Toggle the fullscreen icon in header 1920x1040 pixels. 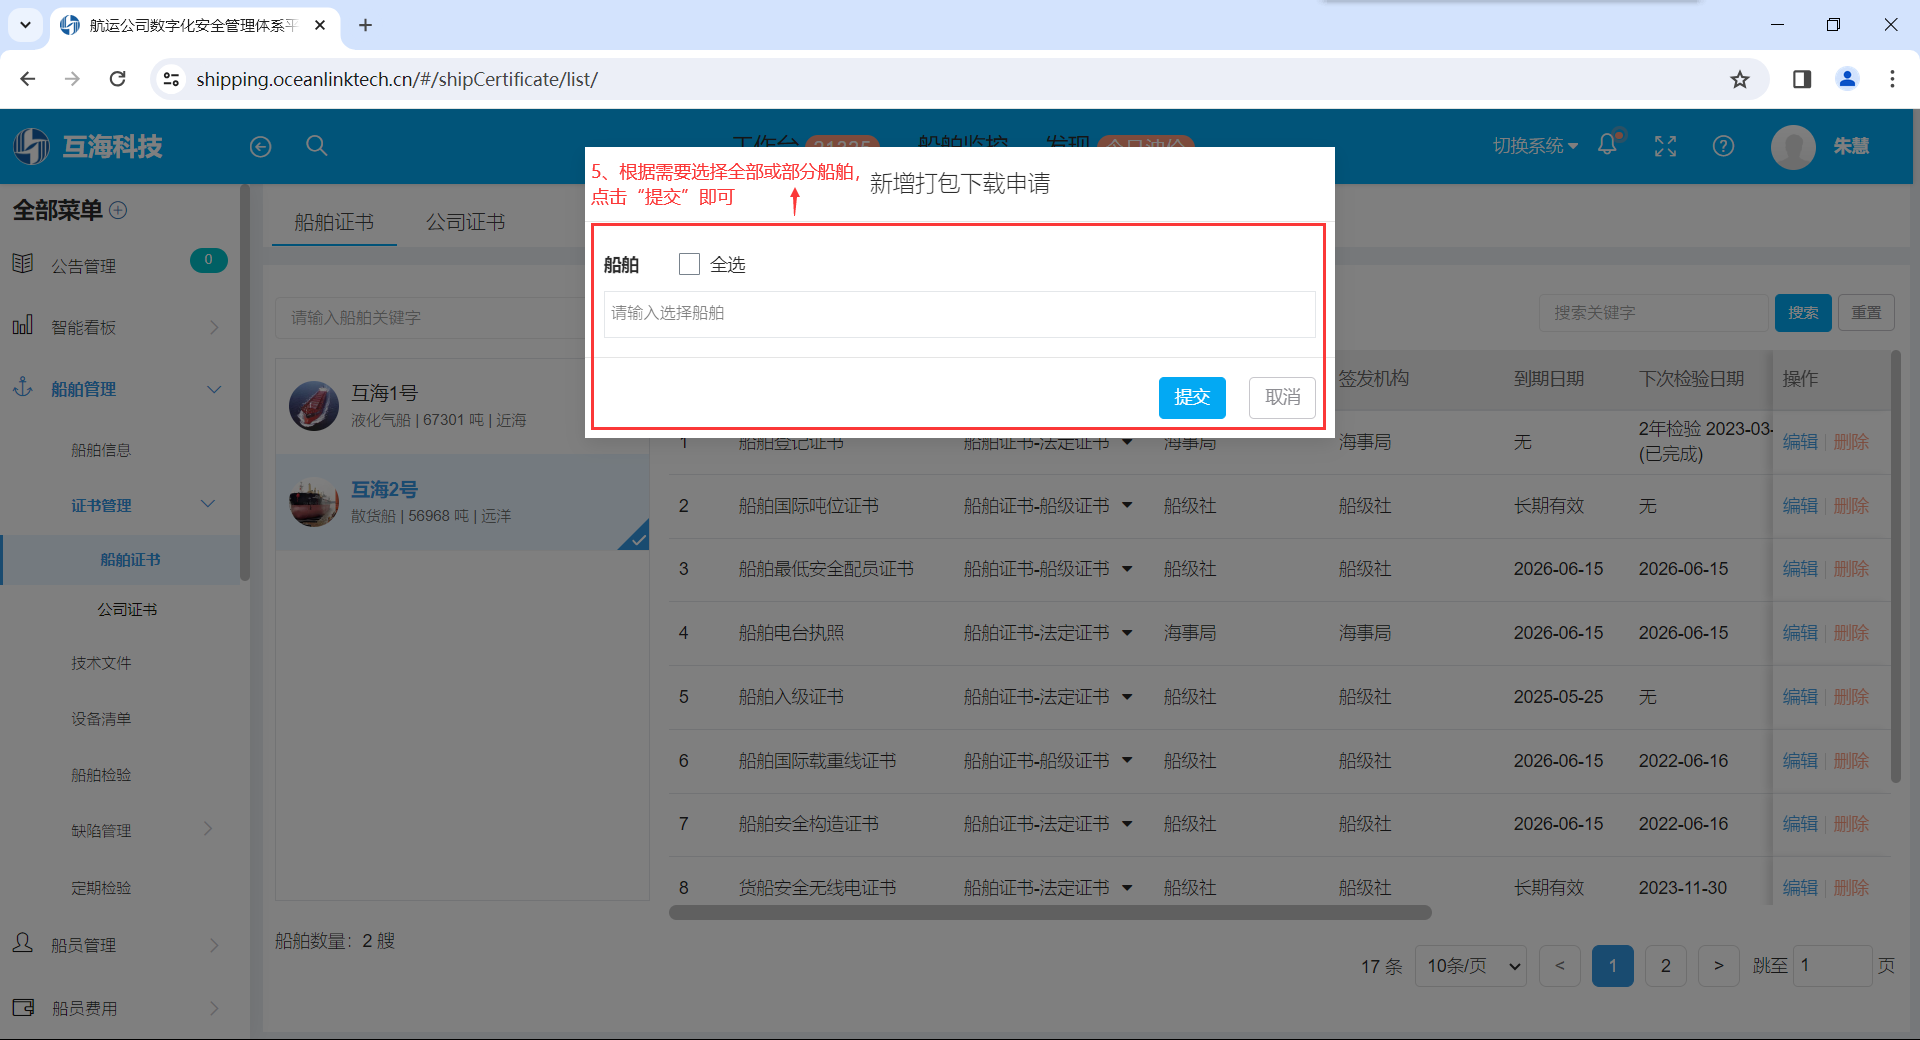point(1665,146)
